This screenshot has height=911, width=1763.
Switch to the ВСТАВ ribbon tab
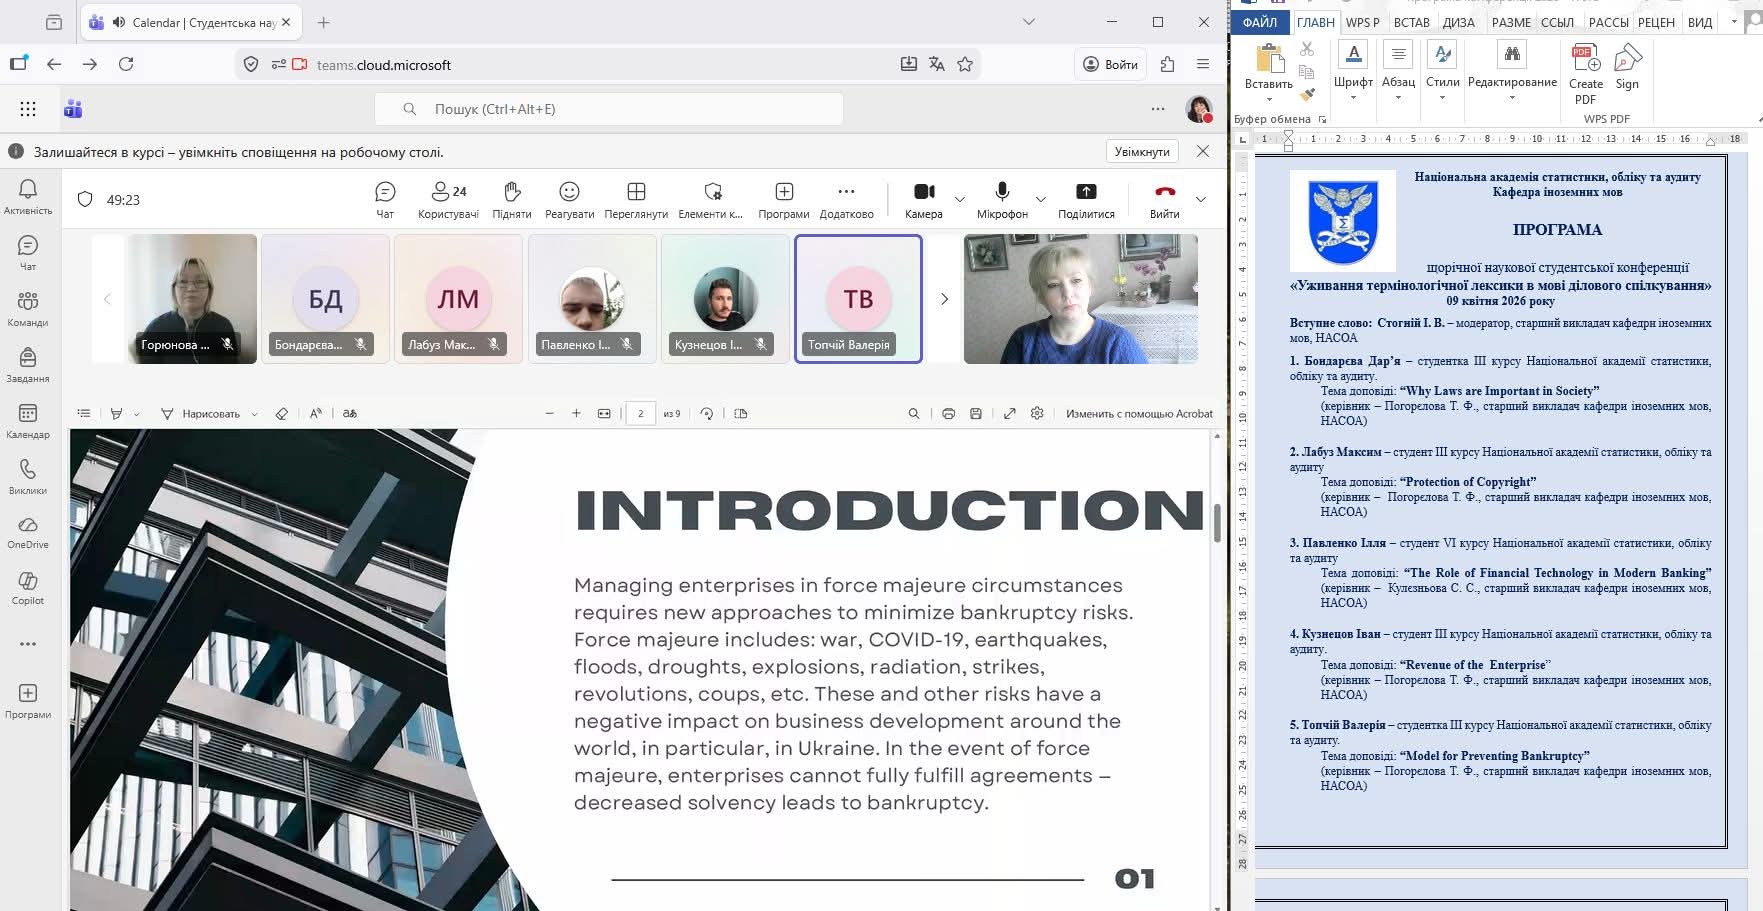1411,22
